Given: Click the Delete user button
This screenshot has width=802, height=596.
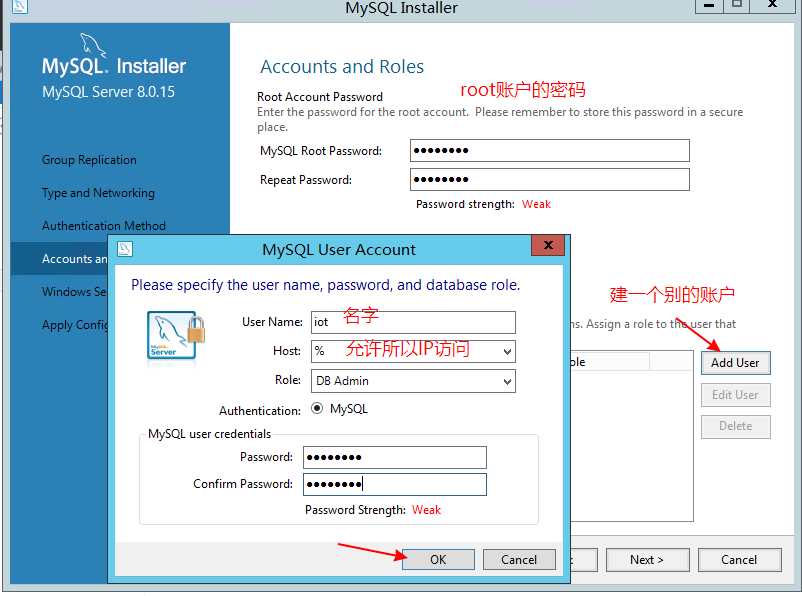Looking at the screenshot, I should [736, 426].
